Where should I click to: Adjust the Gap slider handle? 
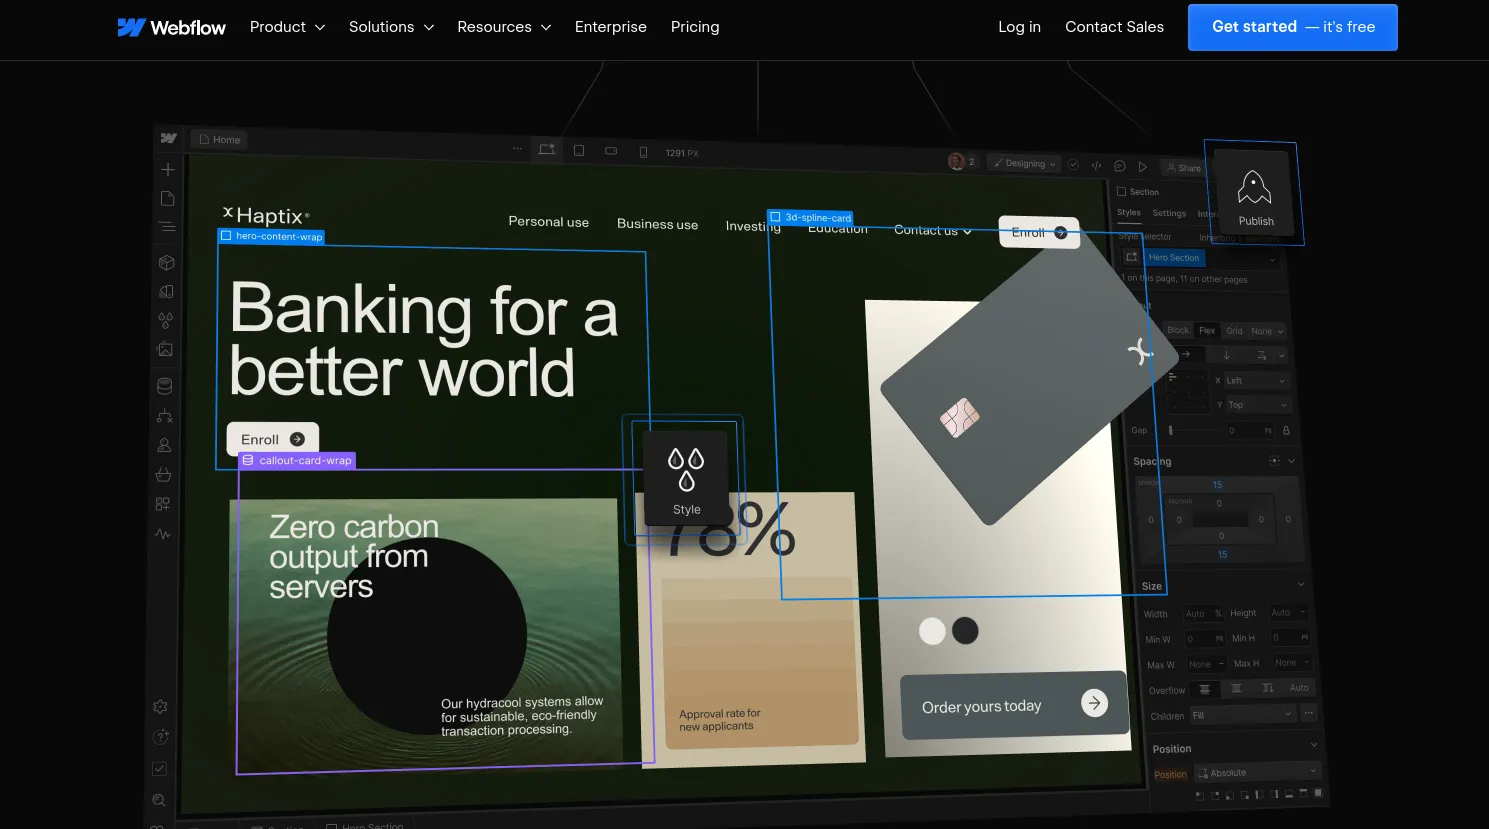coord(1170,431)
